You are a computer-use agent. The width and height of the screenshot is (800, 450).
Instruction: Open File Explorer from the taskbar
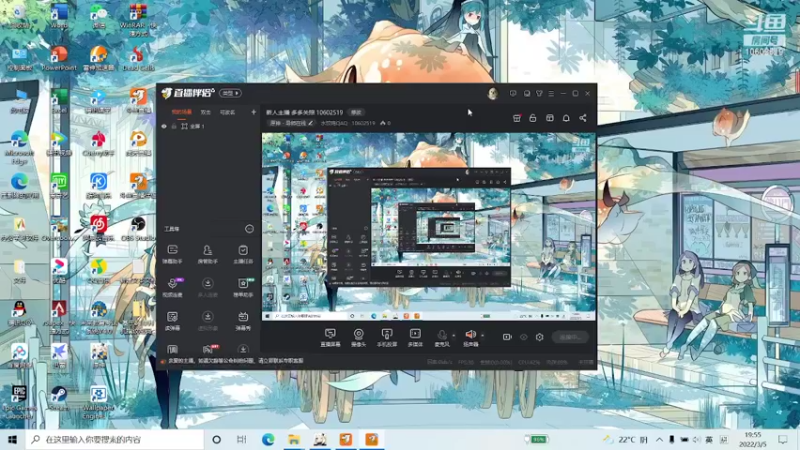(x=294, y=439)
